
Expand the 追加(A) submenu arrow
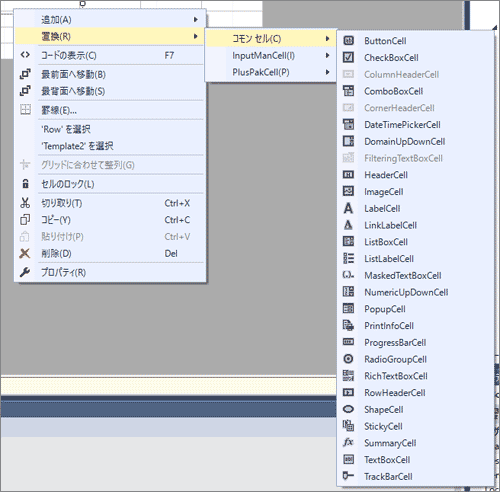(x=196, y=20)
